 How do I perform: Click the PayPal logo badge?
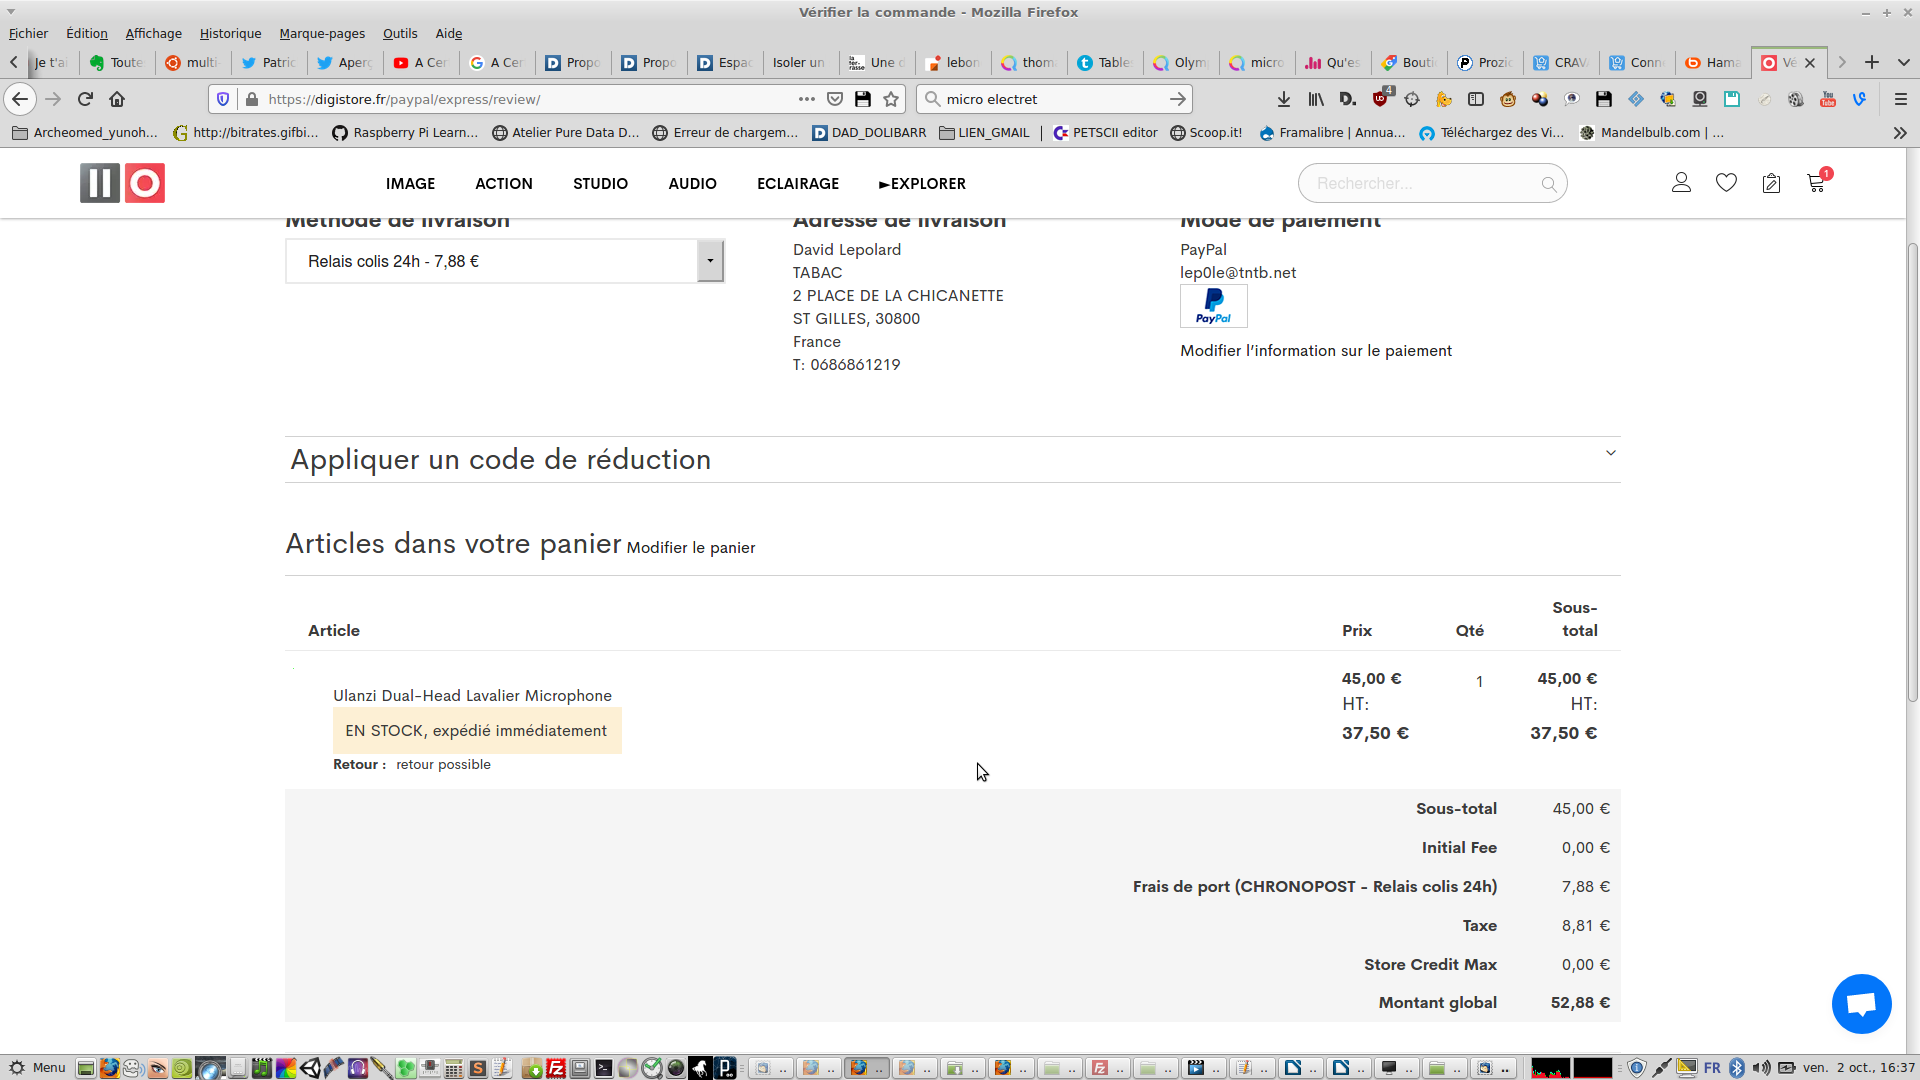coord(1213,306)
